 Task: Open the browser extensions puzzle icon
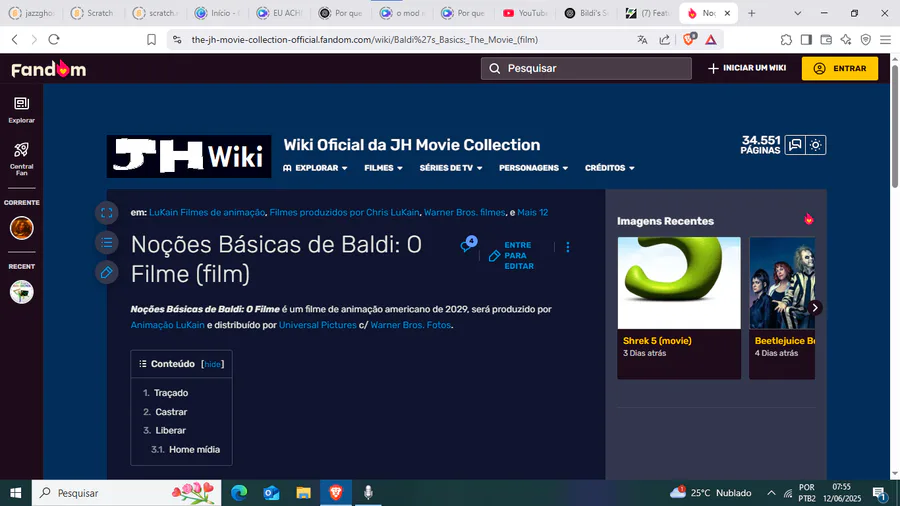pos(786,40)
